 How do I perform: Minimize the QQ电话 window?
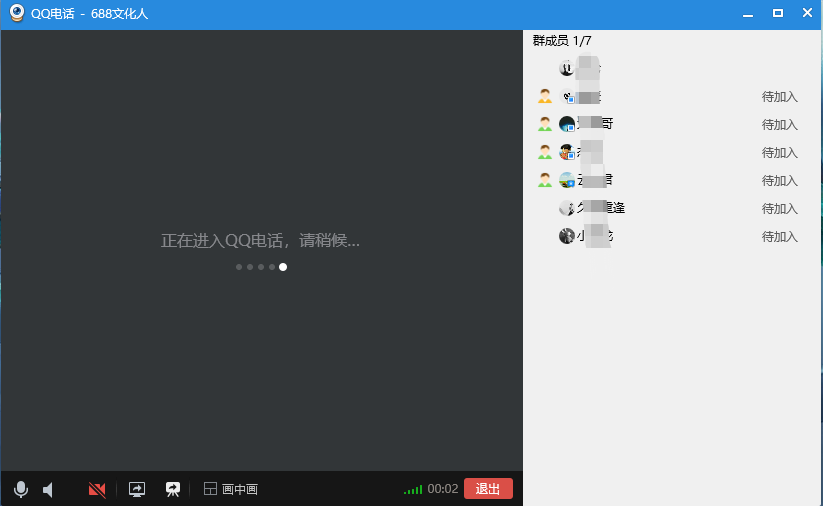748,14
